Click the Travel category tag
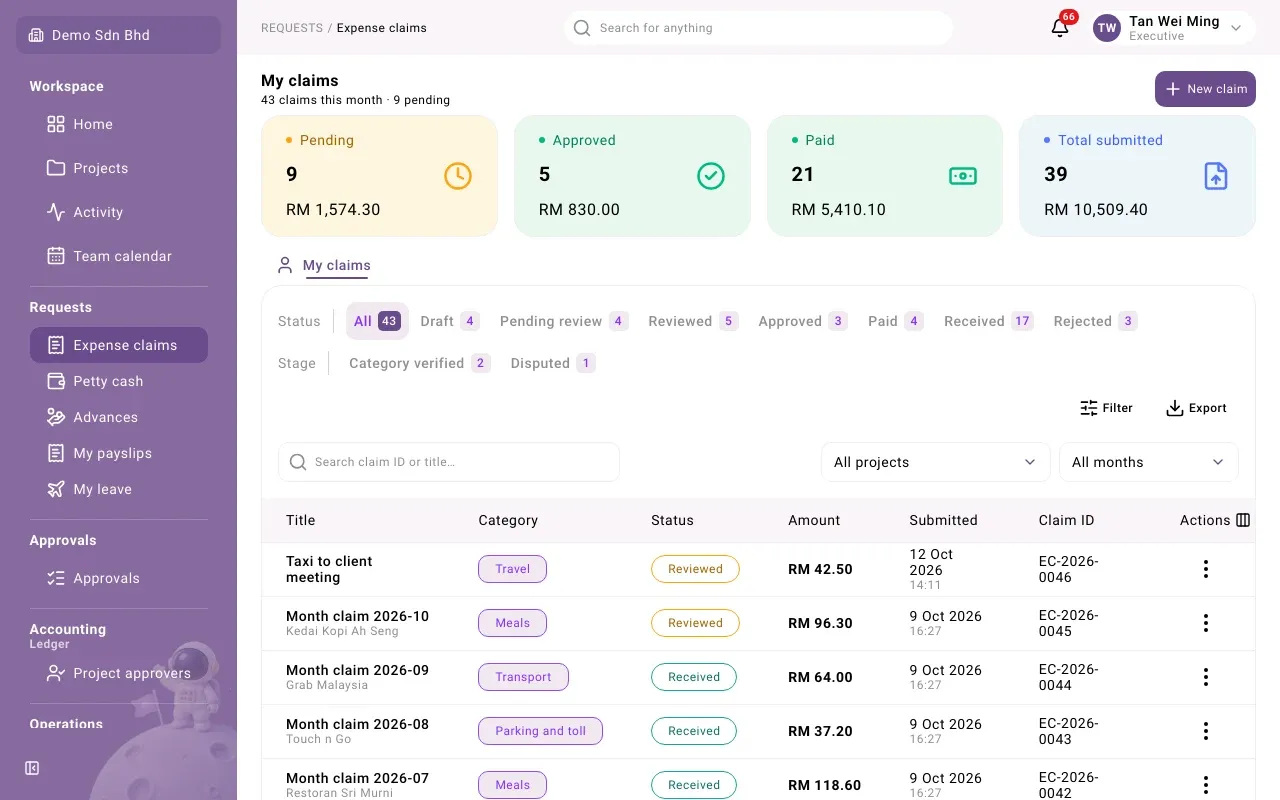Image resolution: width=1280 pixels, height=800 pixels. tap(512, 569)
